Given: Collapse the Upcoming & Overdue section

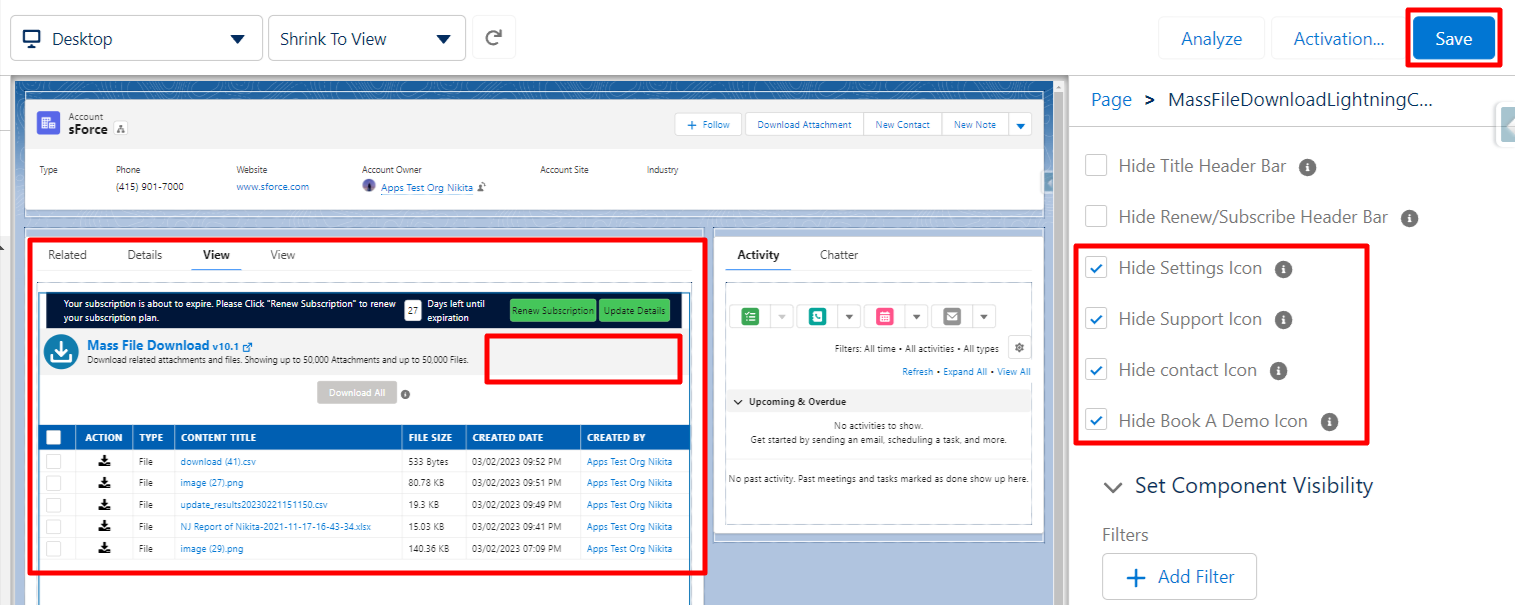Looking at the screenshot, I should tap(738, 402).
